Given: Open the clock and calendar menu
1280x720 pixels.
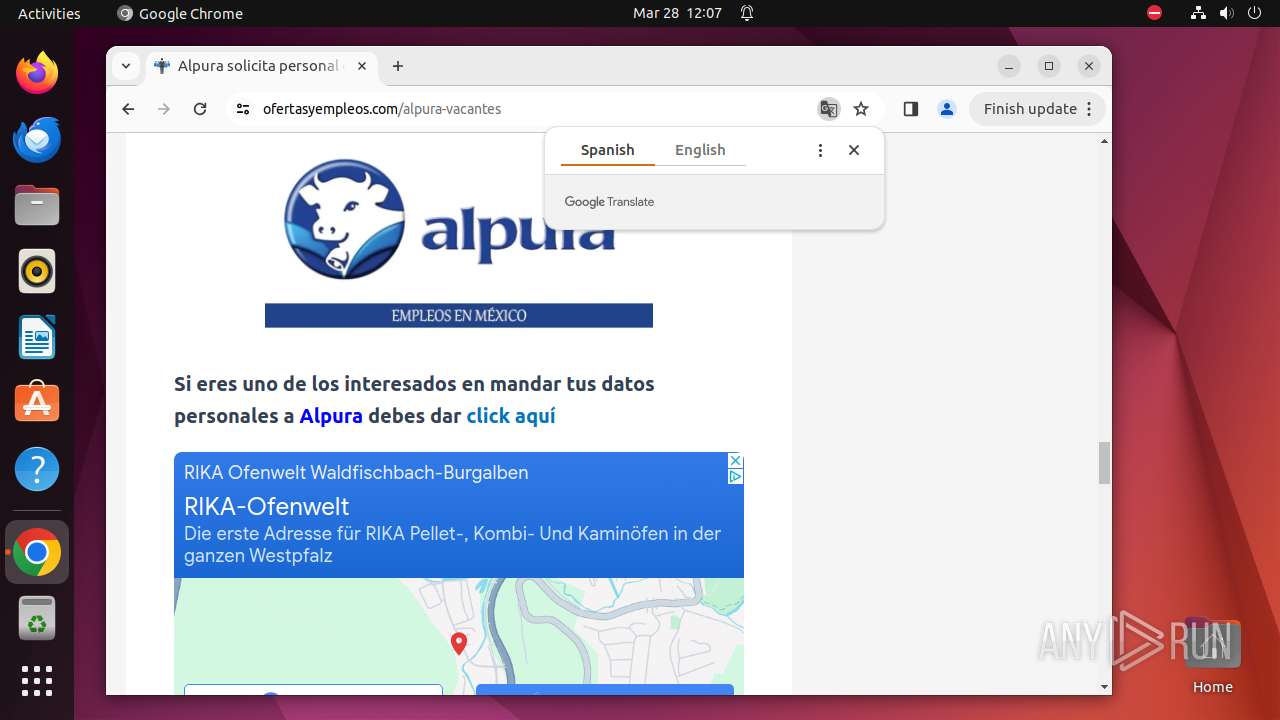Looking at the screenshot, I should (677, 13).
